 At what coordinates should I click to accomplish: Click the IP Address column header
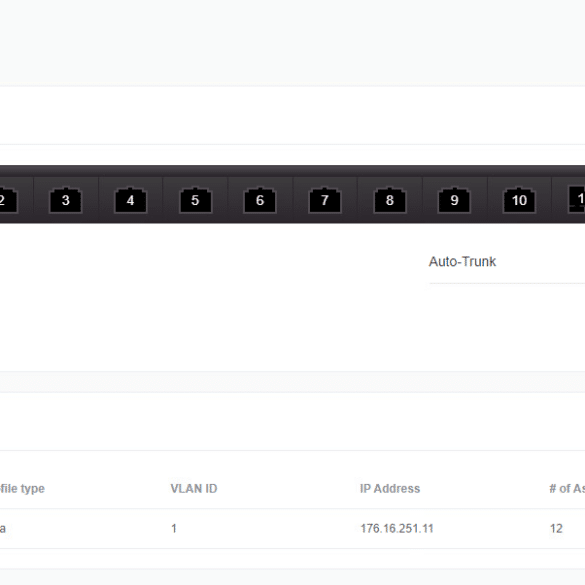[390, 488]
